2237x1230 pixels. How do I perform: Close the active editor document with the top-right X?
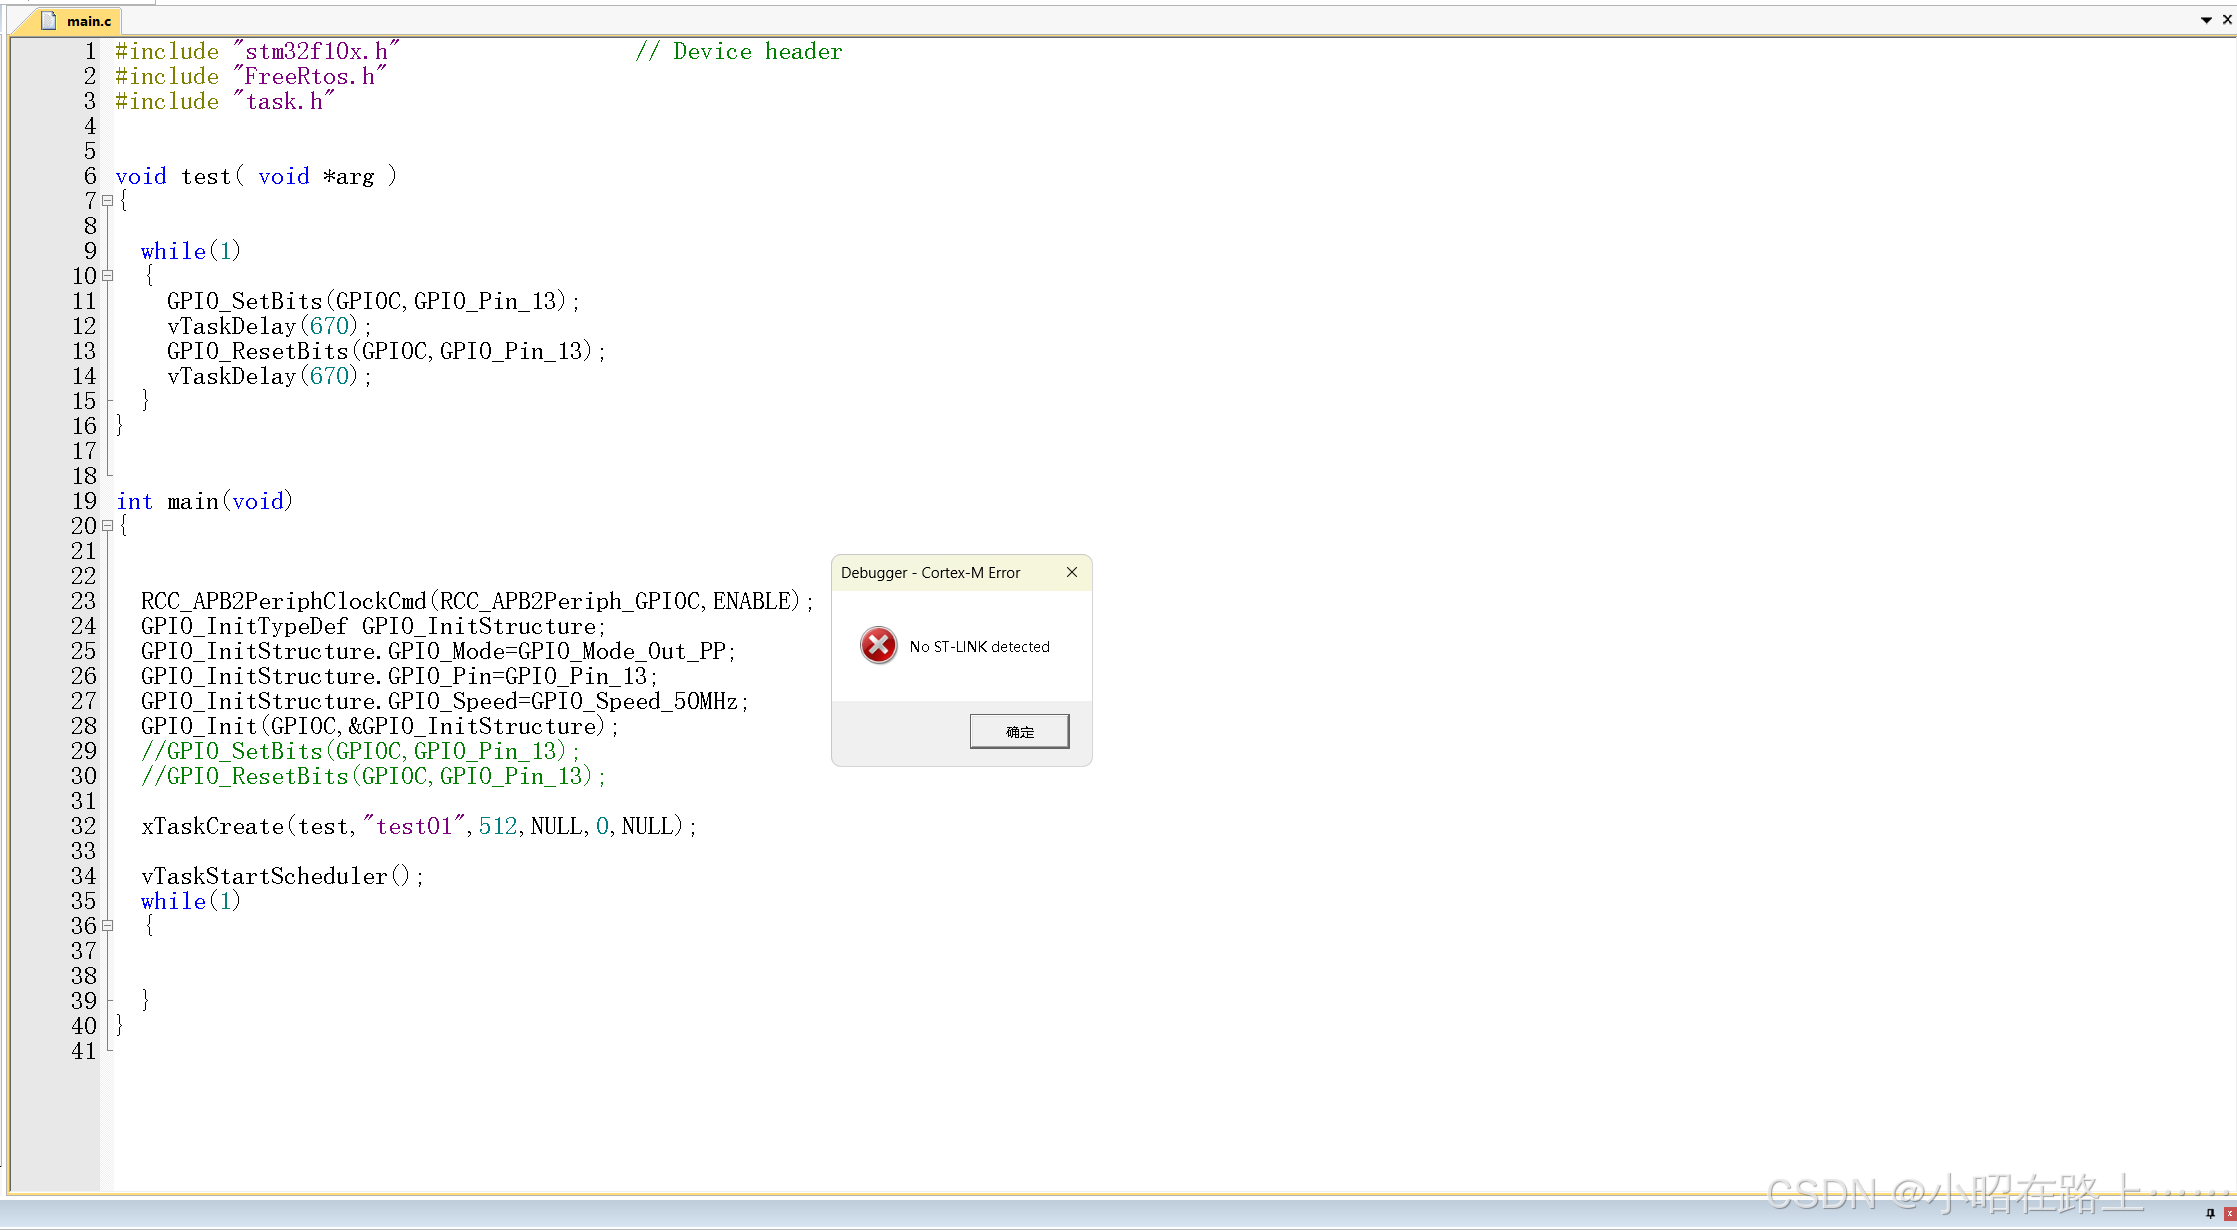click(x=2227, y=19)
